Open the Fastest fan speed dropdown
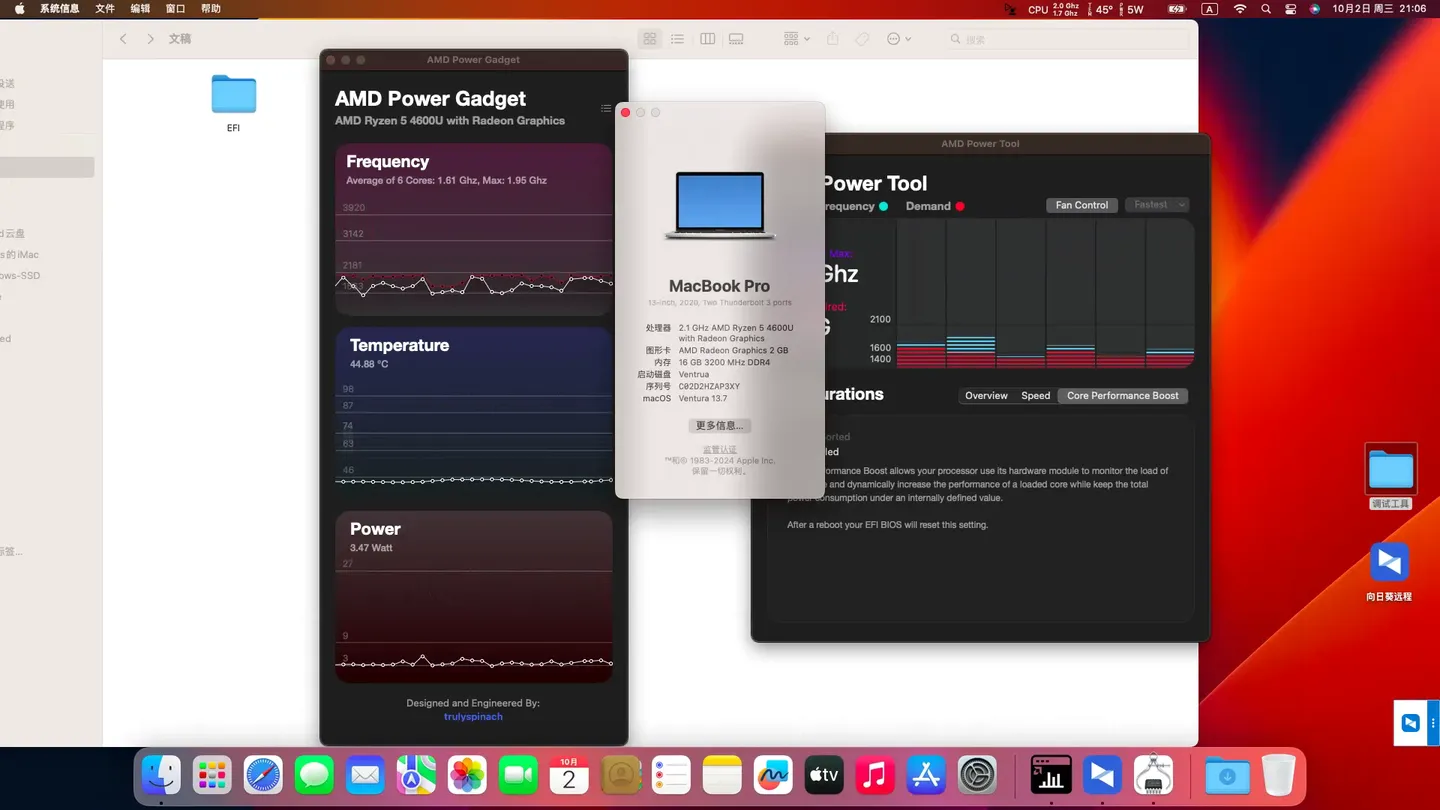The height and width of the screenshot is (810, 1440). (x=1157, y=205)
